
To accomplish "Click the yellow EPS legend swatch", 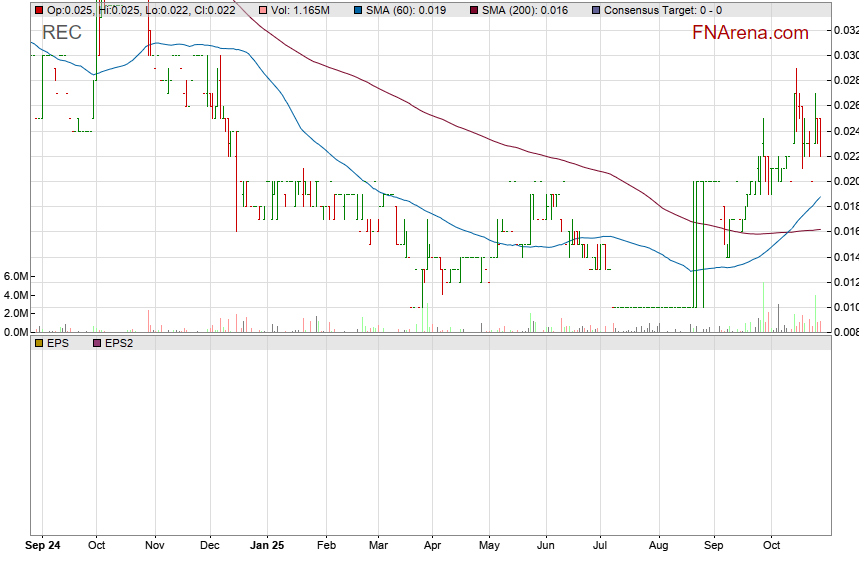I will [x=39, y=343].
